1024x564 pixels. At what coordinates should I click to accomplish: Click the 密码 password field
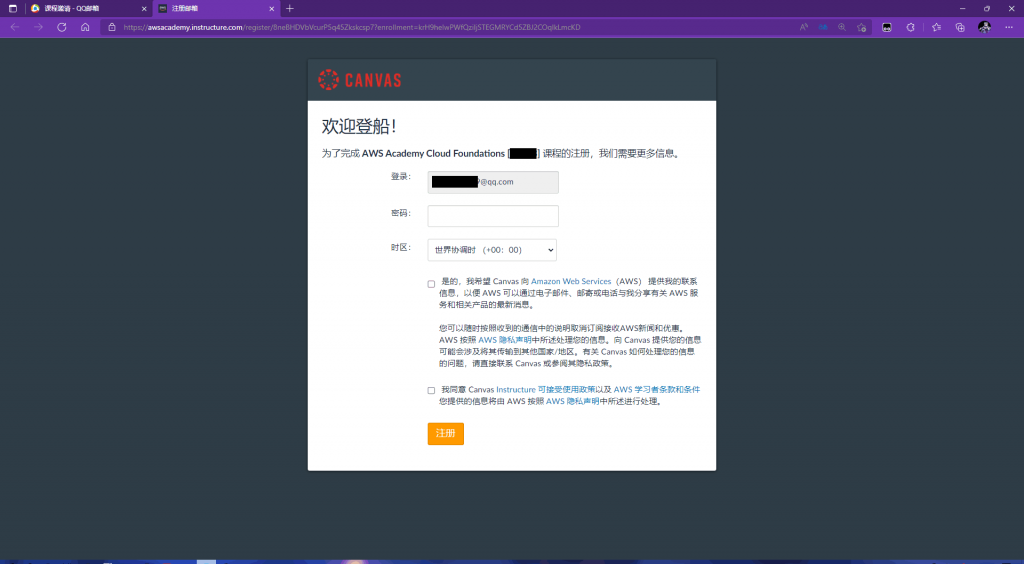tap(493, 216)
